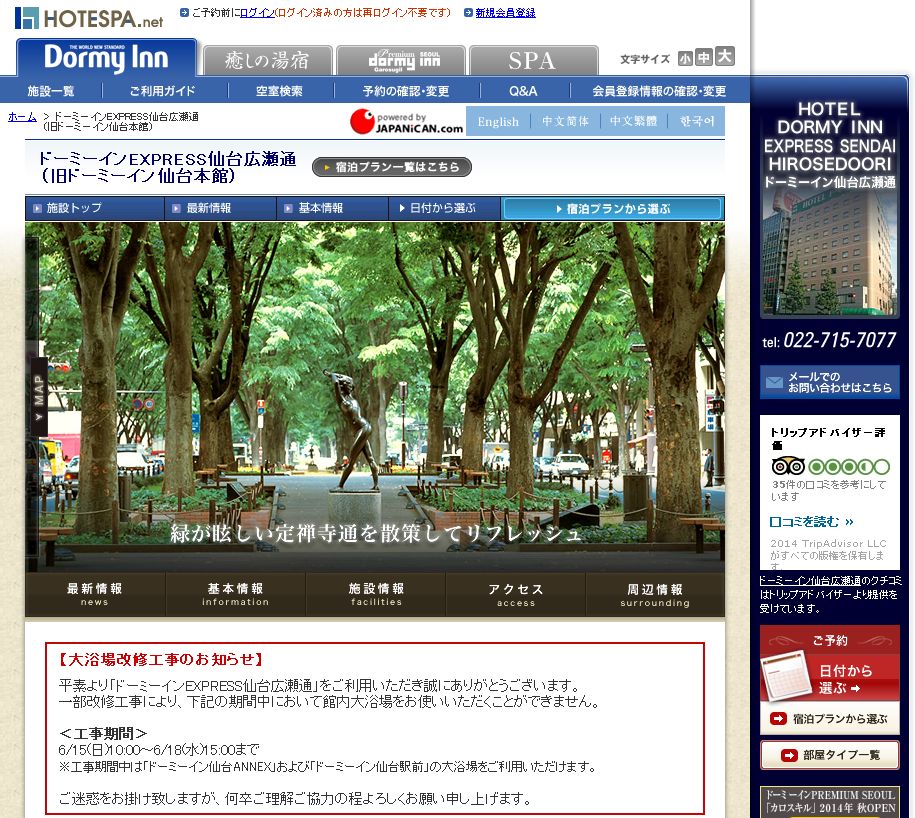Click 部屋タイプ一覧 button
Screen dimensions: 915x818
point(829,755)
